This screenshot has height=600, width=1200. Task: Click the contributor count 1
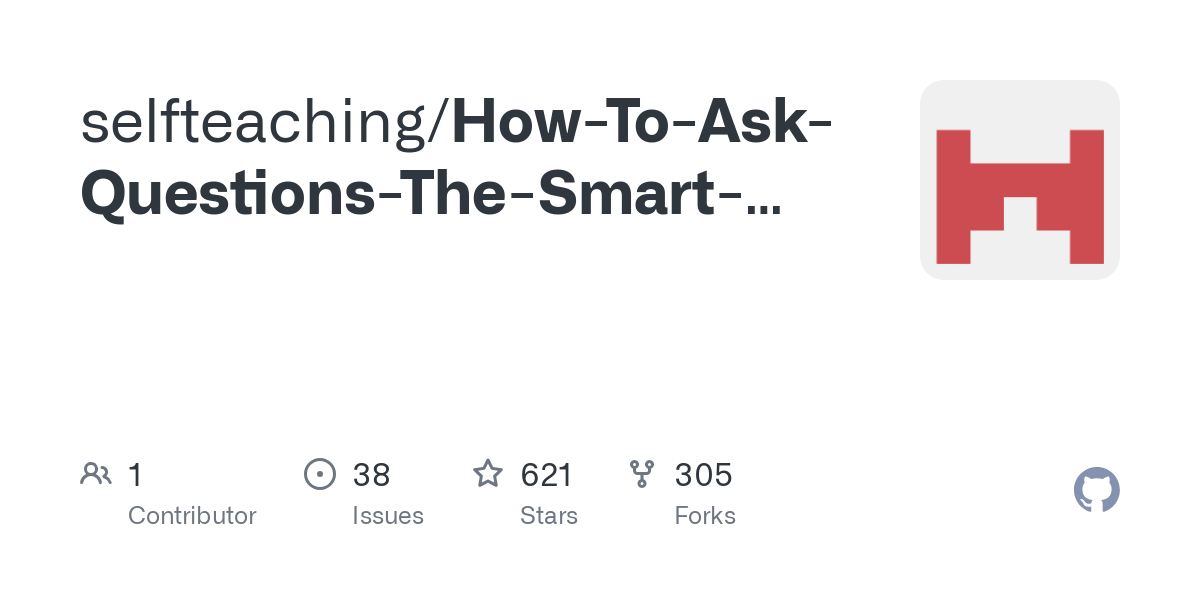click(135, 475)
